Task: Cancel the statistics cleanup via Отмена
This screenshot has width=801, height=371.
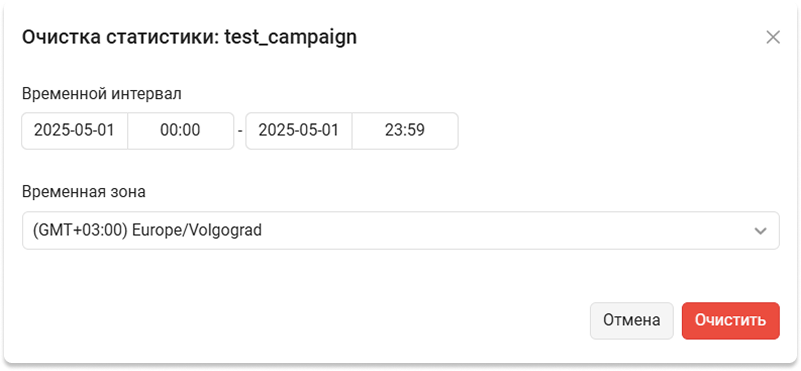Action: click(632, 320)
